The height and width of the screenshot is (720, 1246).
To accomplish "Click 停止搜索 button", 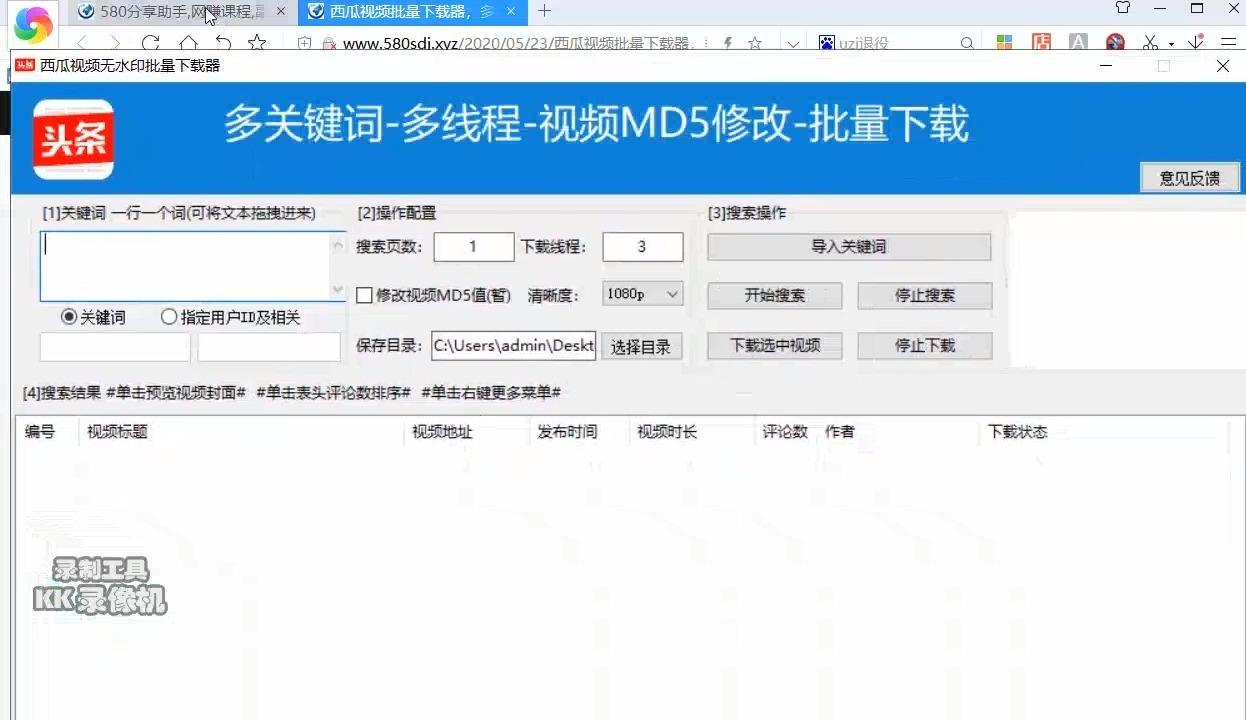I will [x=925, y=296].
